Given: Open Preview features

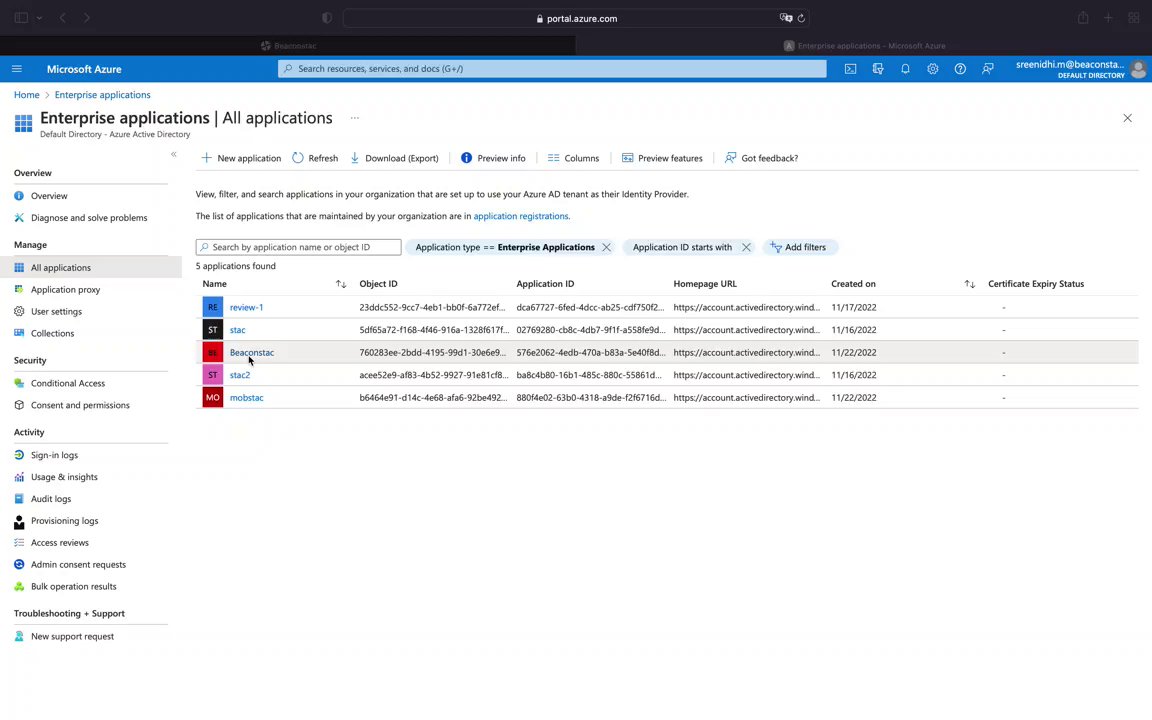Looking at the screenshot, I should click(x=662, y=158).
